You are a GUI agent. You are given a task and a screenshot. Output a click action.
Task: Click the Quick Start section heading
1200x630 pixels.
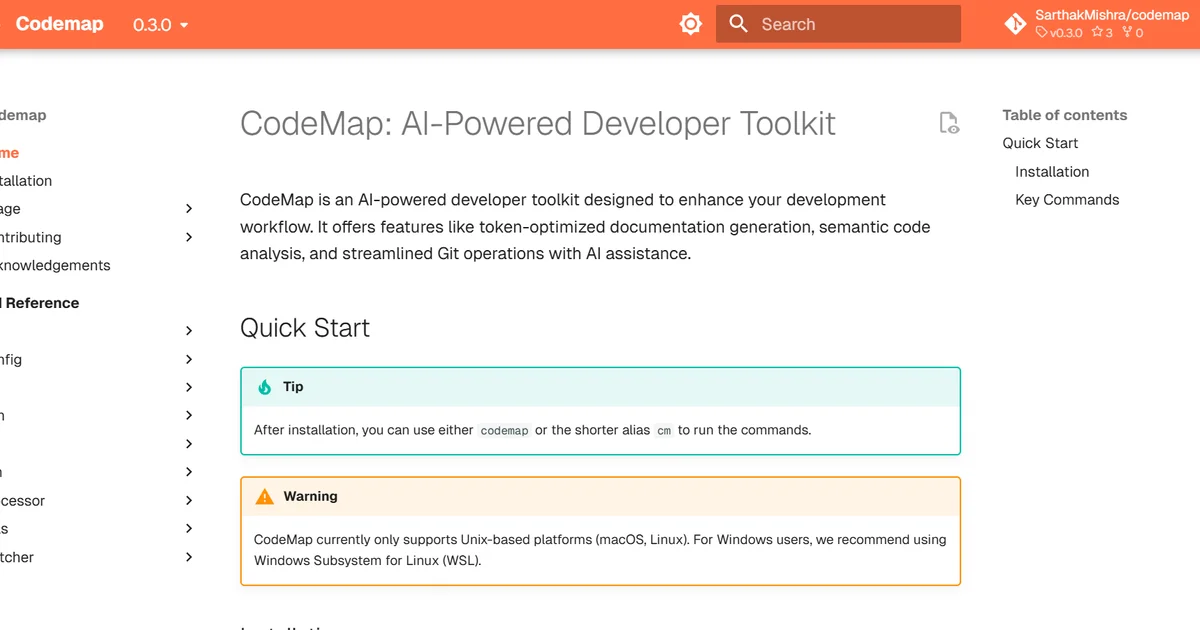click(305, 328)
